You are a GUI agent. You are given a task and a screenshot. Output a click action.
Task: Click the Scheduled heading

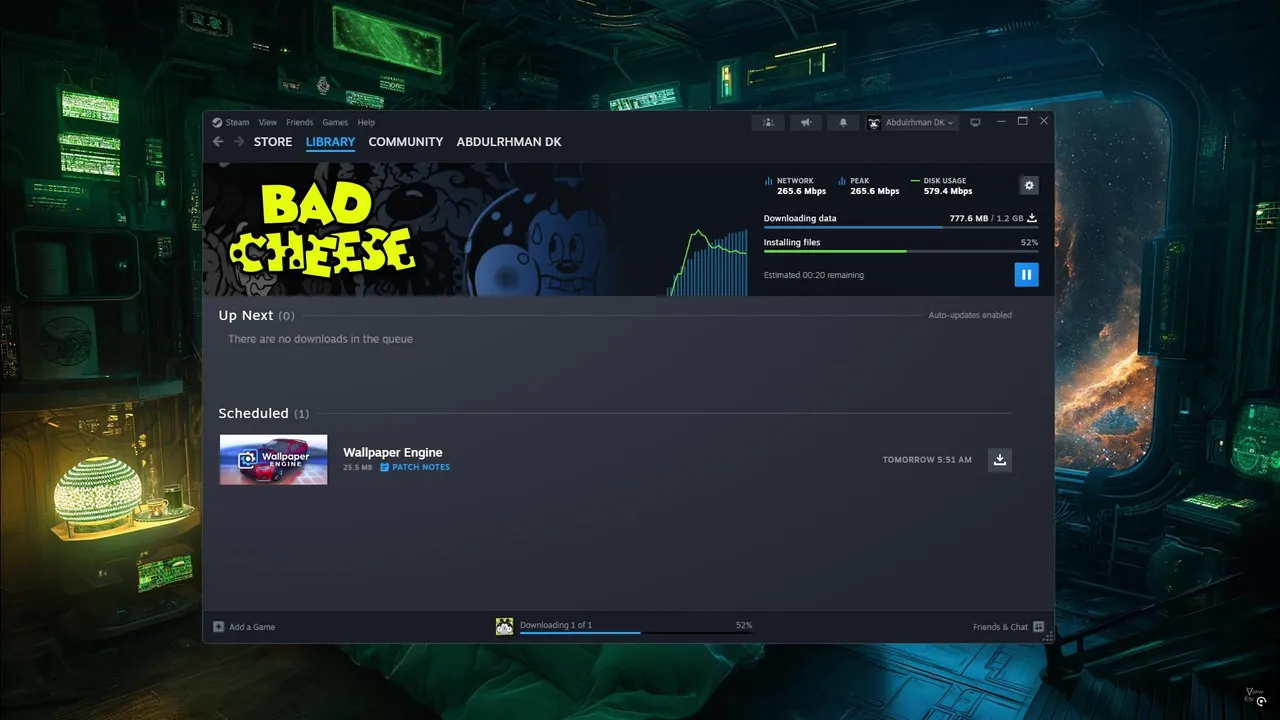[253, 413]
